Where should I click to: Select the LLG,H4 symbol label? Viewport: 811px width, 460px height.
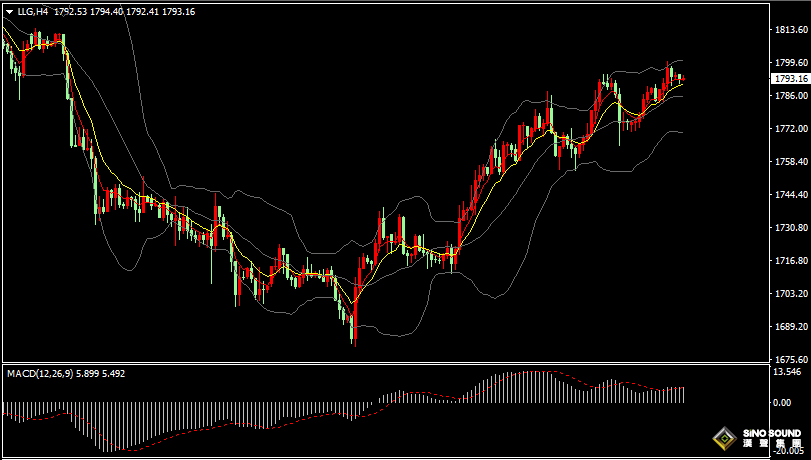click(33, 11)
